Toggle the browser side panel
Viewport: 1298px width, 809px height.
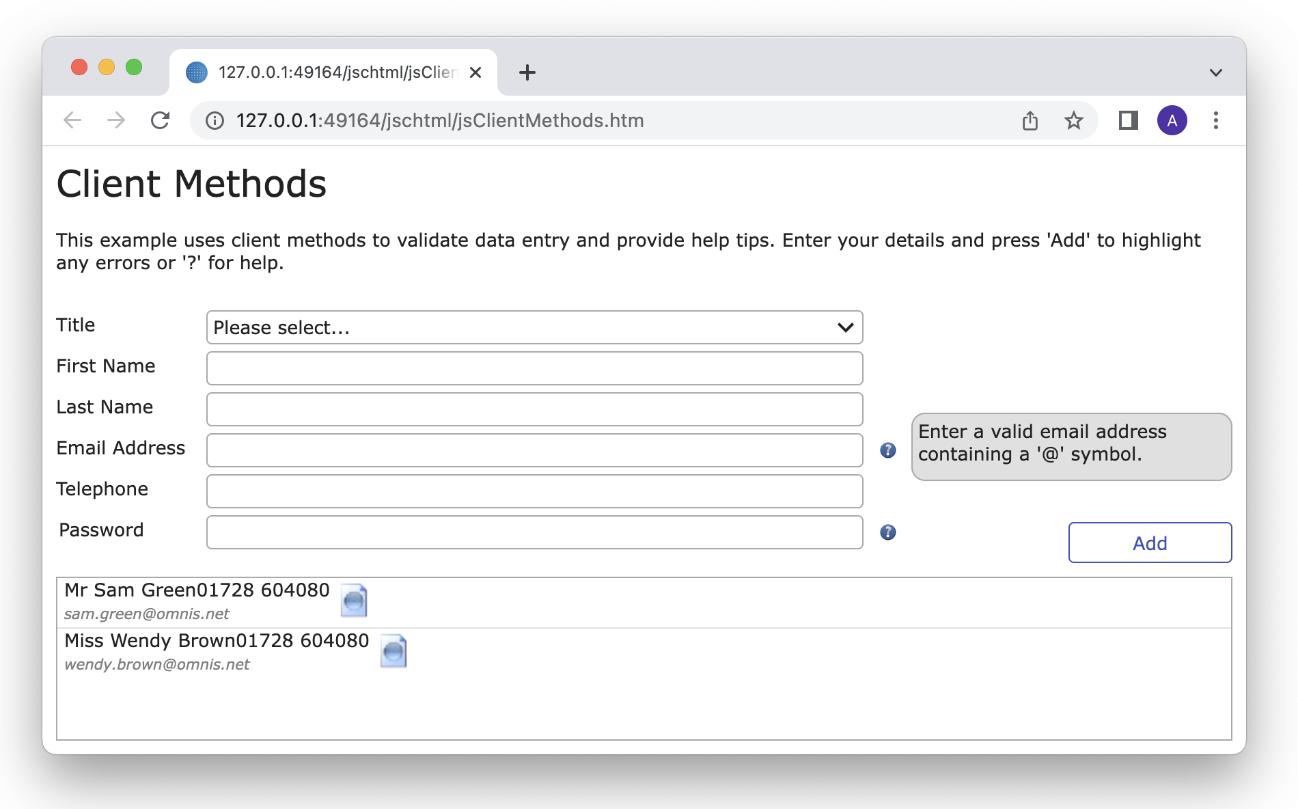1128,121
